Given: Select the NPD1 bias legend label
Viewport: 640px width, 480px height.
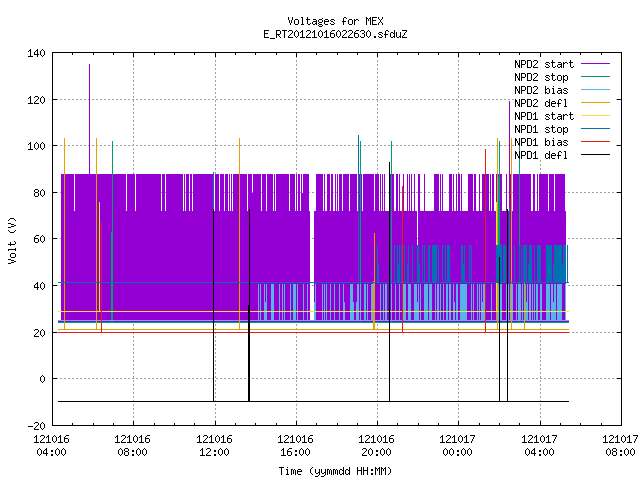Looking at the screenshot, I should click(x=541, y=142).
